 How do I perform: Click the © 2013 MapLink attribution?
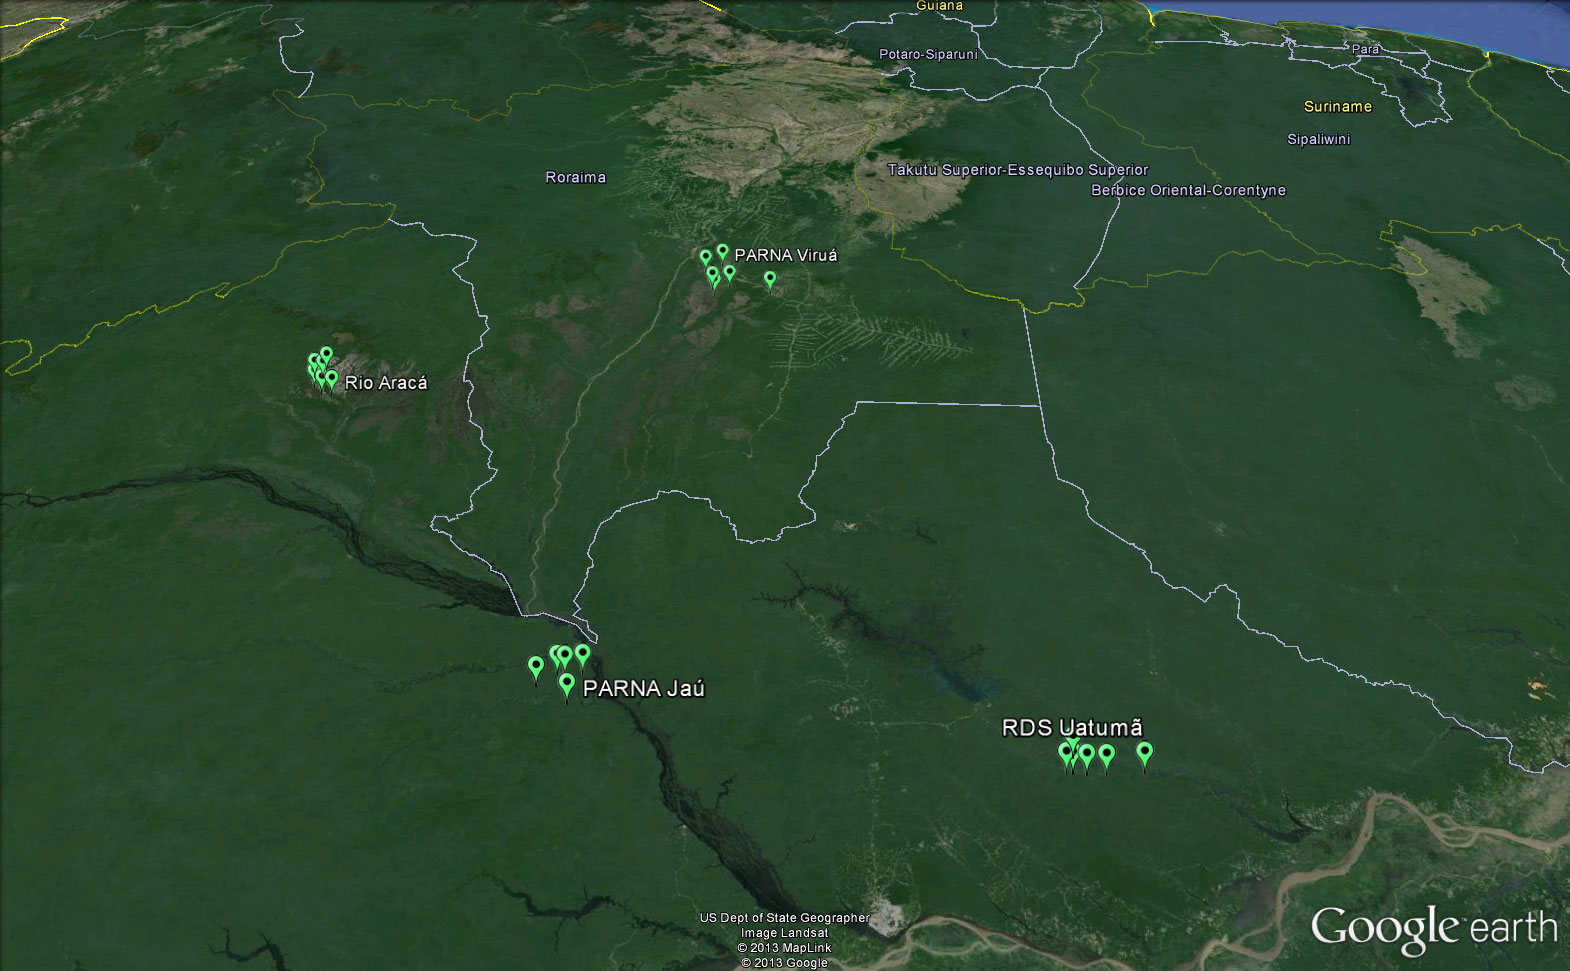[x=784, y=947]
